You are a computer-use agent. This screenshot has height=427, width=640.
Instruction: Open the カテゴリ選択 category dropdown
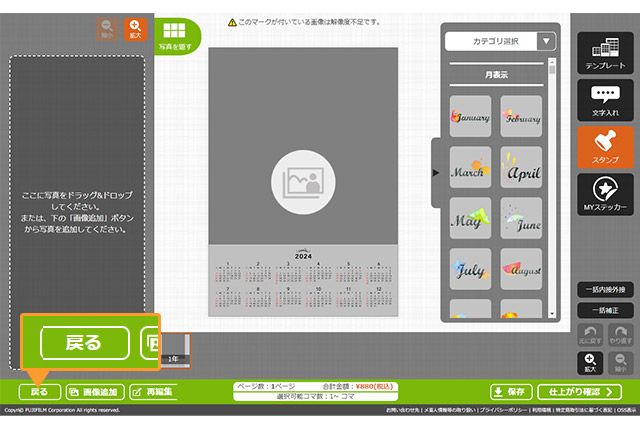500,42
